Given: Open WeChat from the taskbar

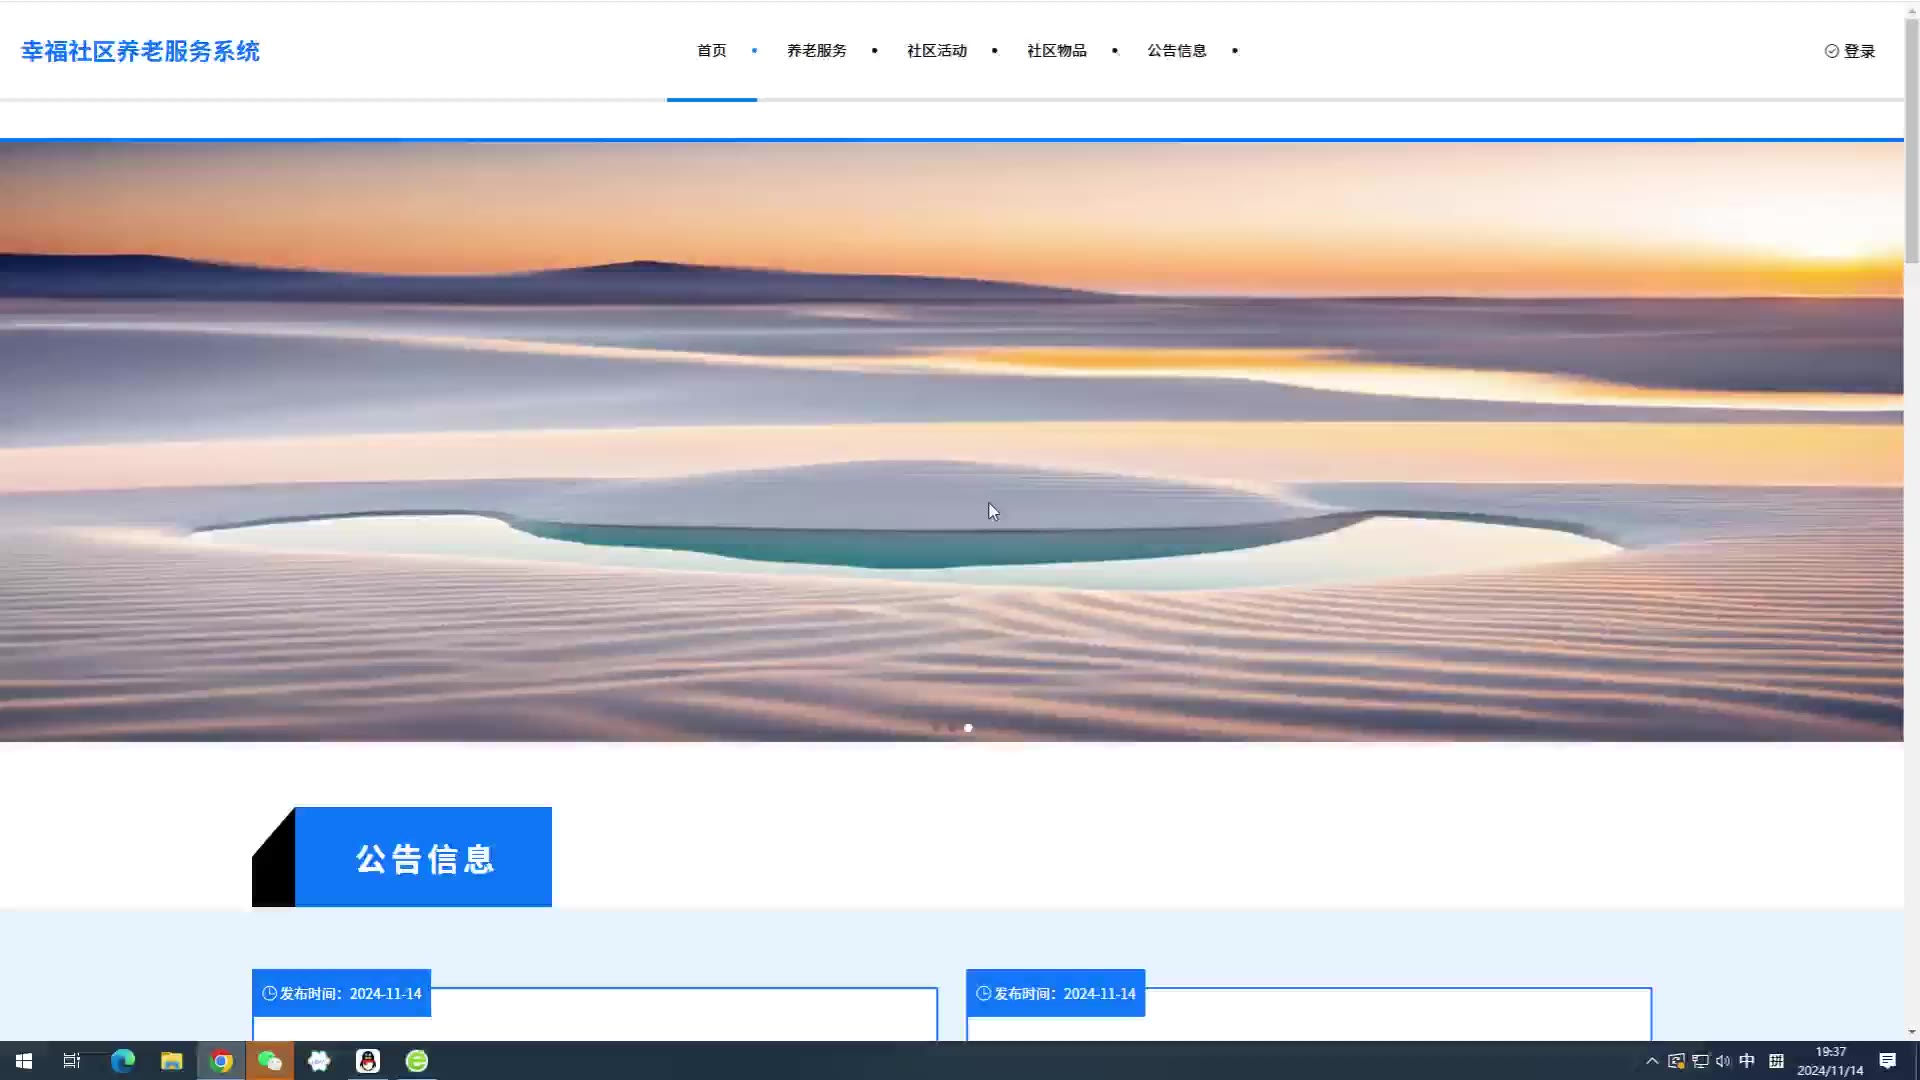Looking at the screenshot, I should click(270, 1061).
